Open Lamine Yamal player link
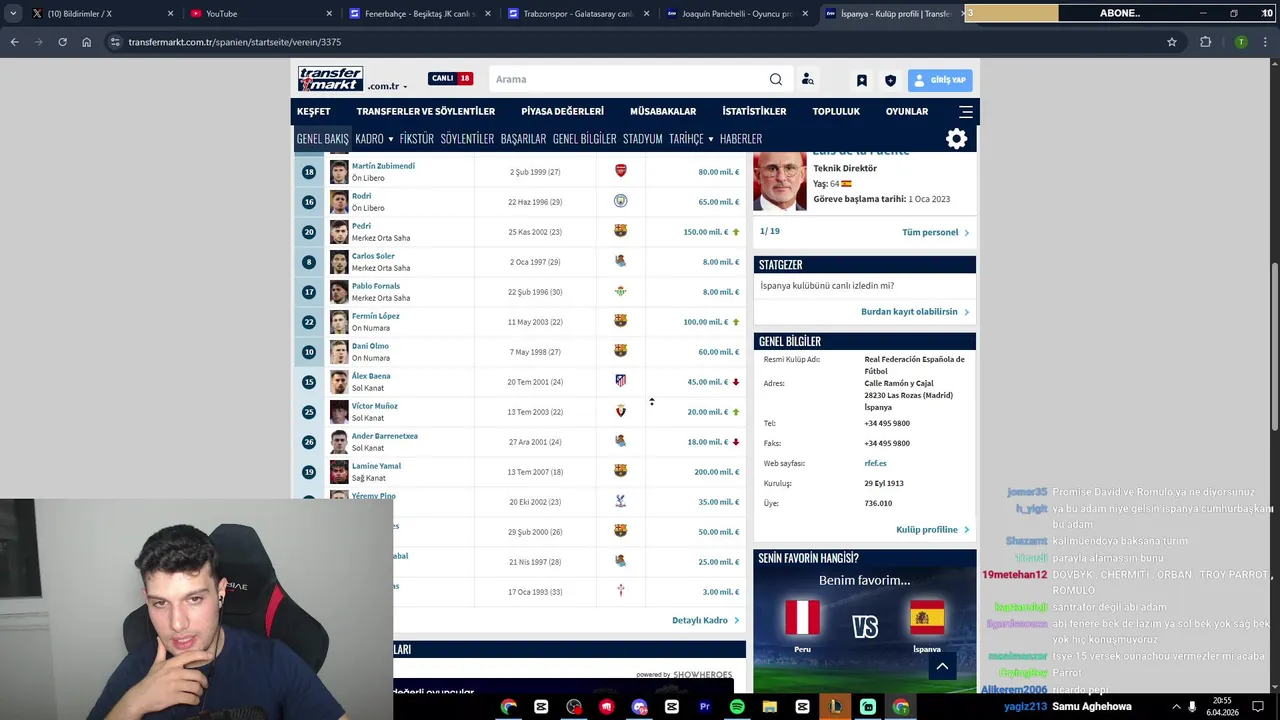This screenshot has height=720, width=1280. click(376, 466)
